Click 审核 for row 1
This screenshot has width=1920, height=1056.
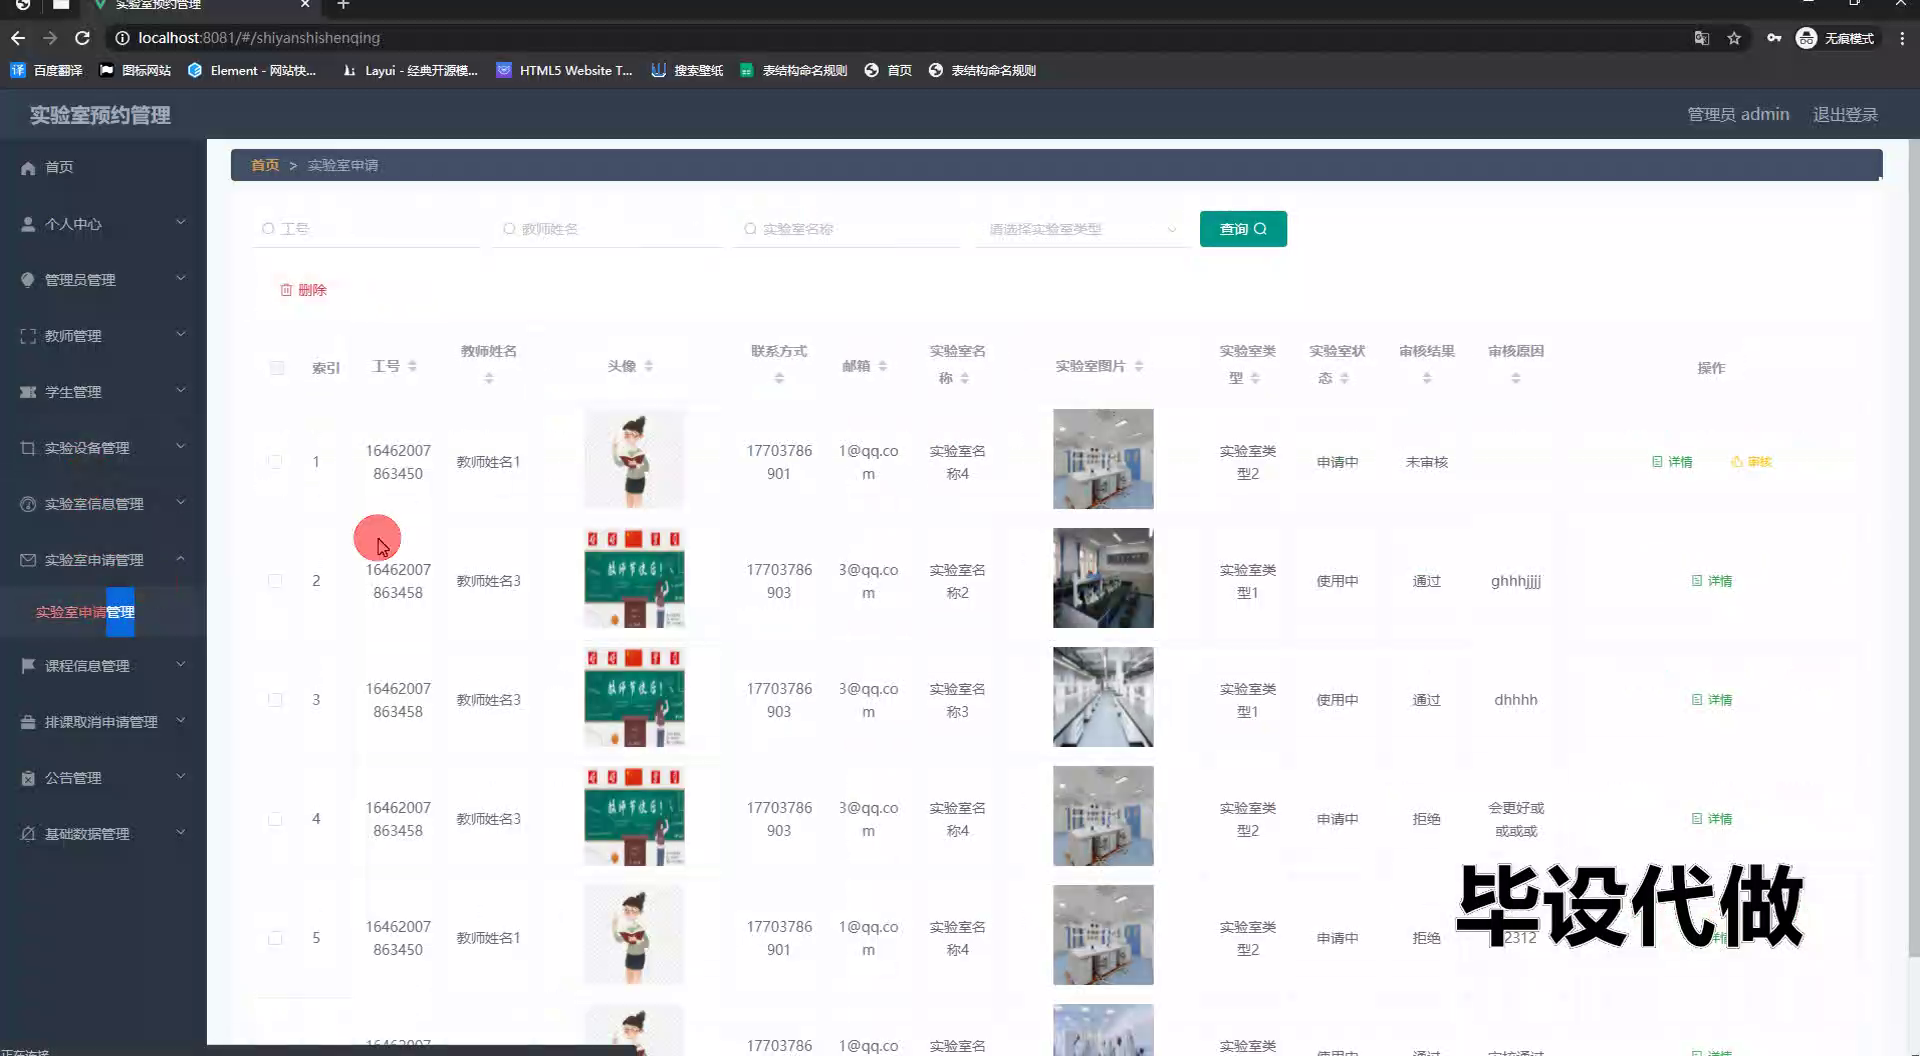coord(1751,462)
